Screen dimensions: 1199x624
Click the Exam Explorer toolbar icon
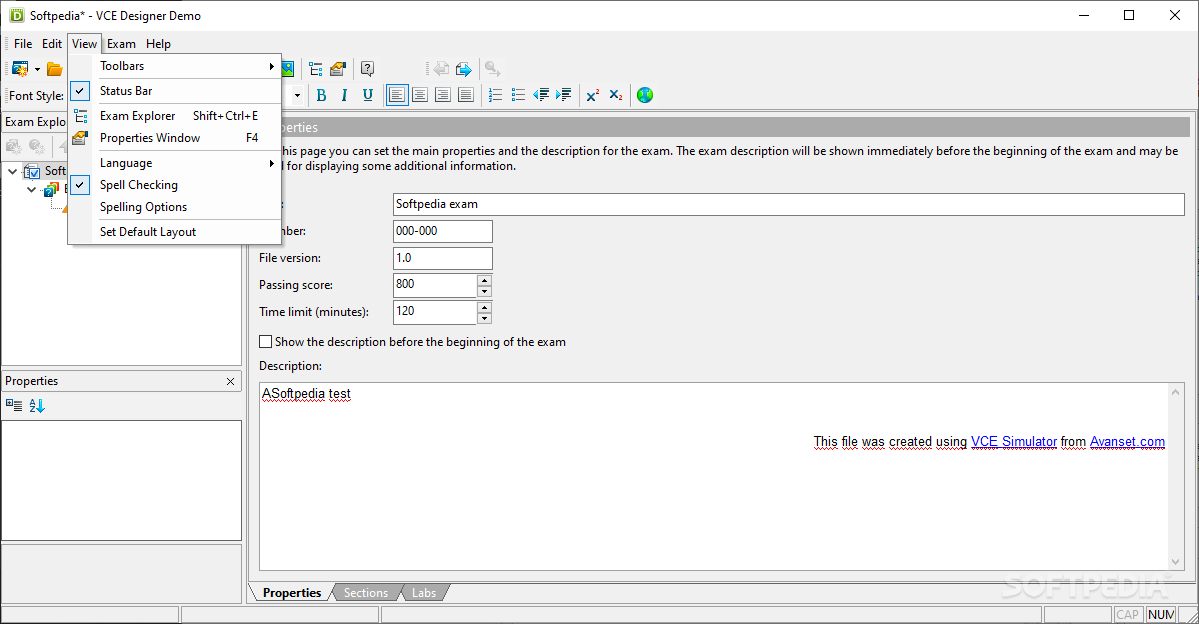click(x=316, y=69)
